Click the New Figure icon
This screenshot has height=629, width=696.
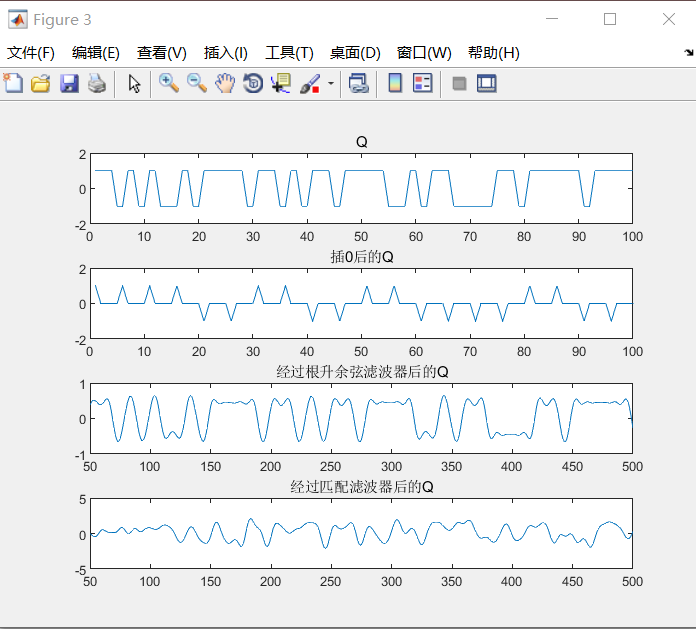[x=13, y=83]
